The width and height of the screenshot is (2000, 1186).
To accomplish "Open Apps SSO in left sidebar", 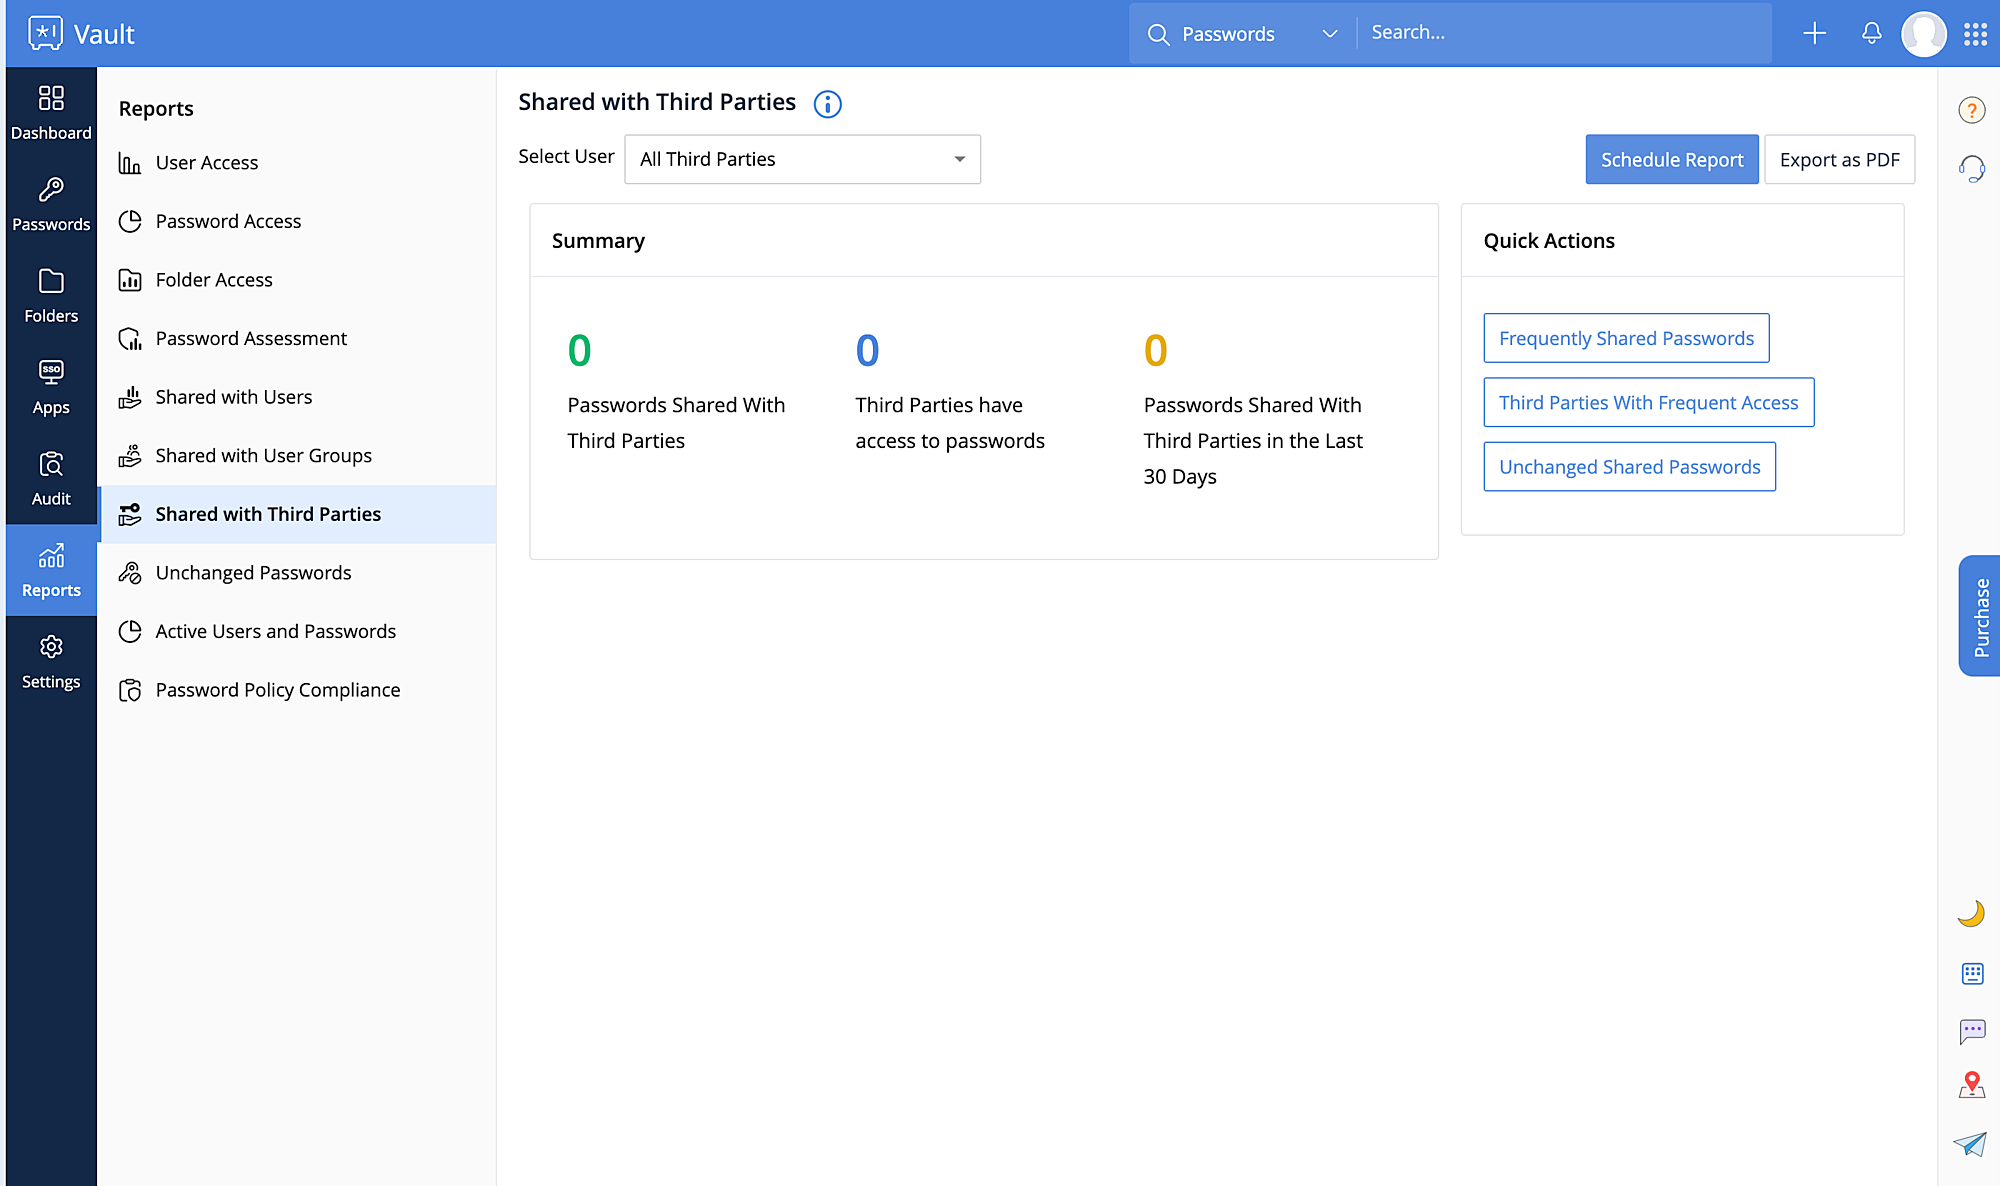I will [x=51, y=387].
